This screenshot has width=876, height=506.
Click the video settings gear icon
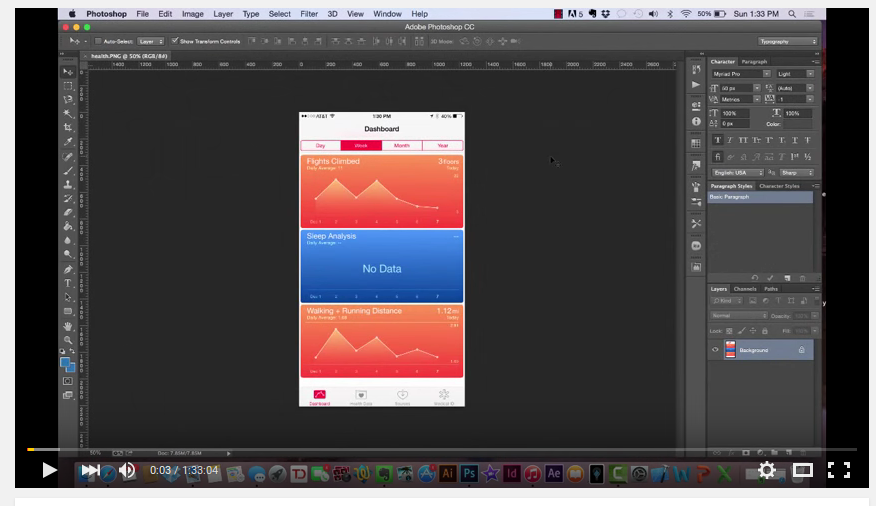coord(767,470)
